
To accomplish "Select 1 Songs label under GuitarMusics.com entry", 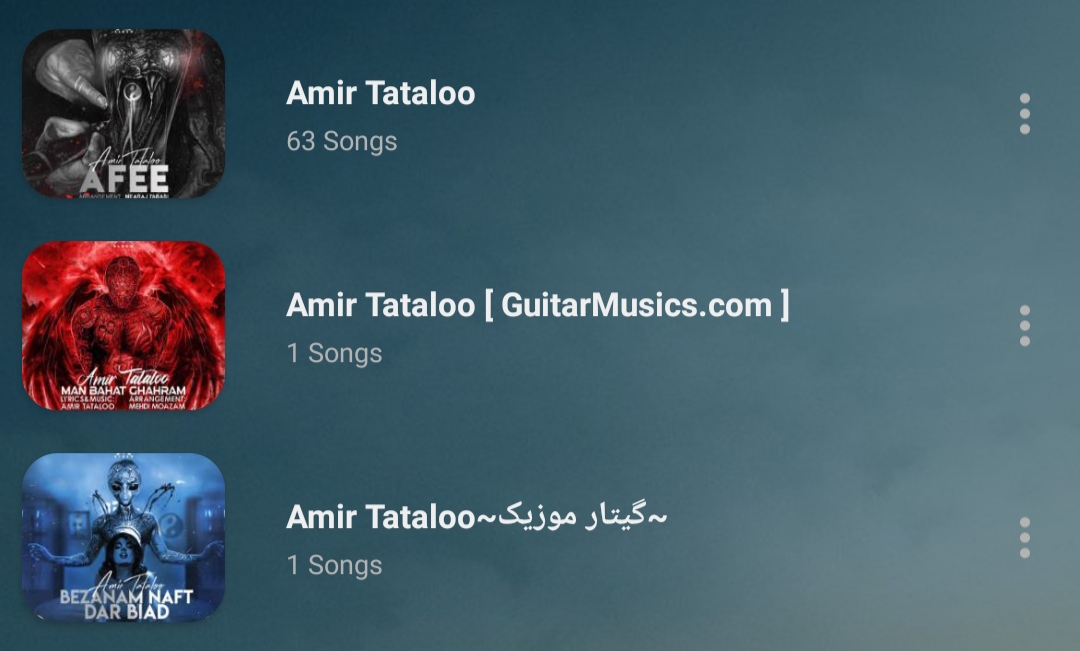I will click(x=334, y=353).
